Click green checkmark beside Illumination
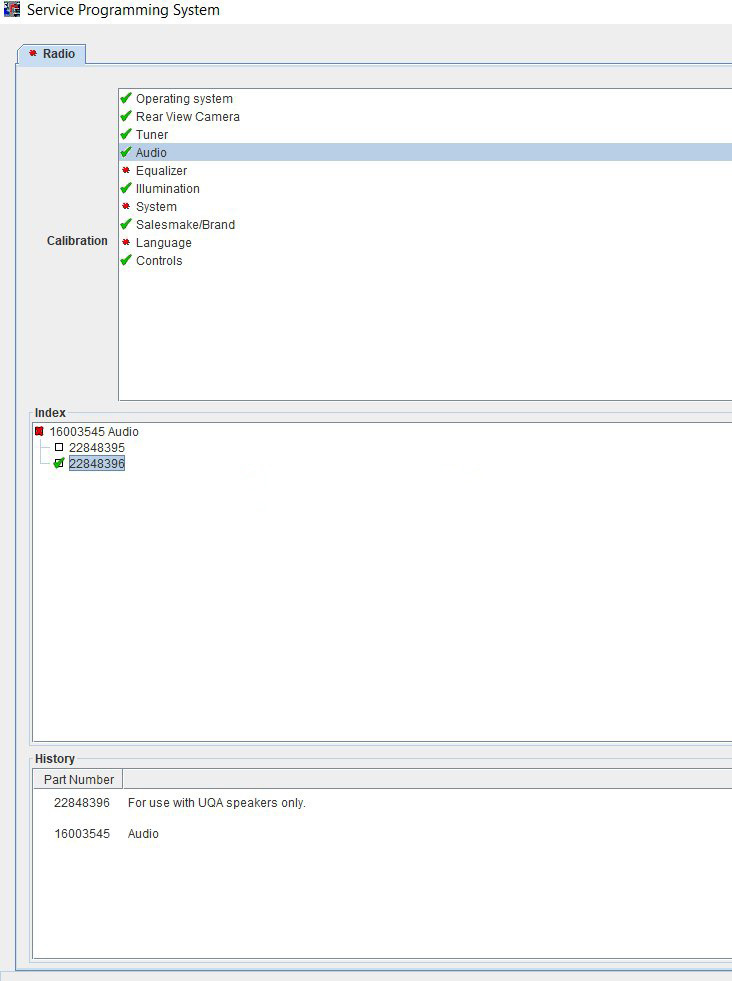The width and height of the screenshot is (732, 981). click(126, 188)
